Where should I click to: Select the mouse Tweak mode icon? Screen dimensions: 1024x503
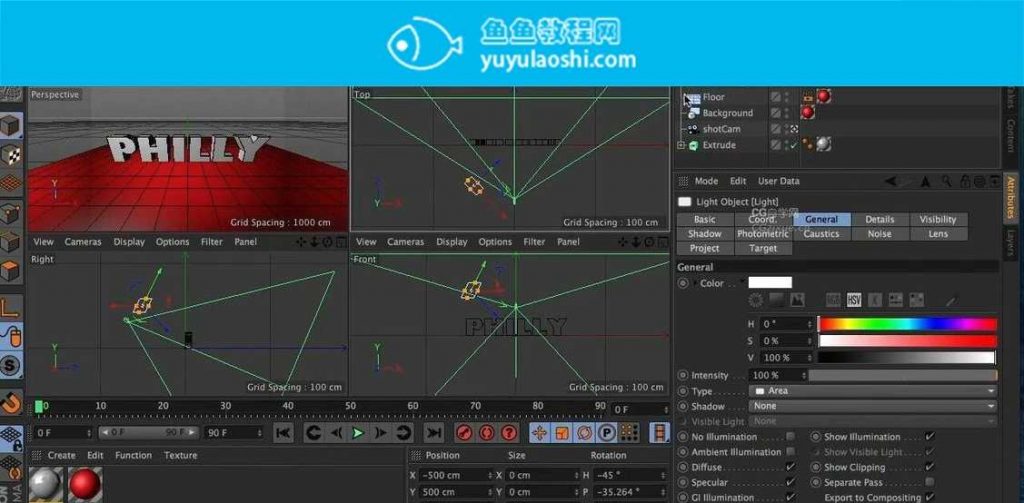pyautogui.click(x=11, y=336)
